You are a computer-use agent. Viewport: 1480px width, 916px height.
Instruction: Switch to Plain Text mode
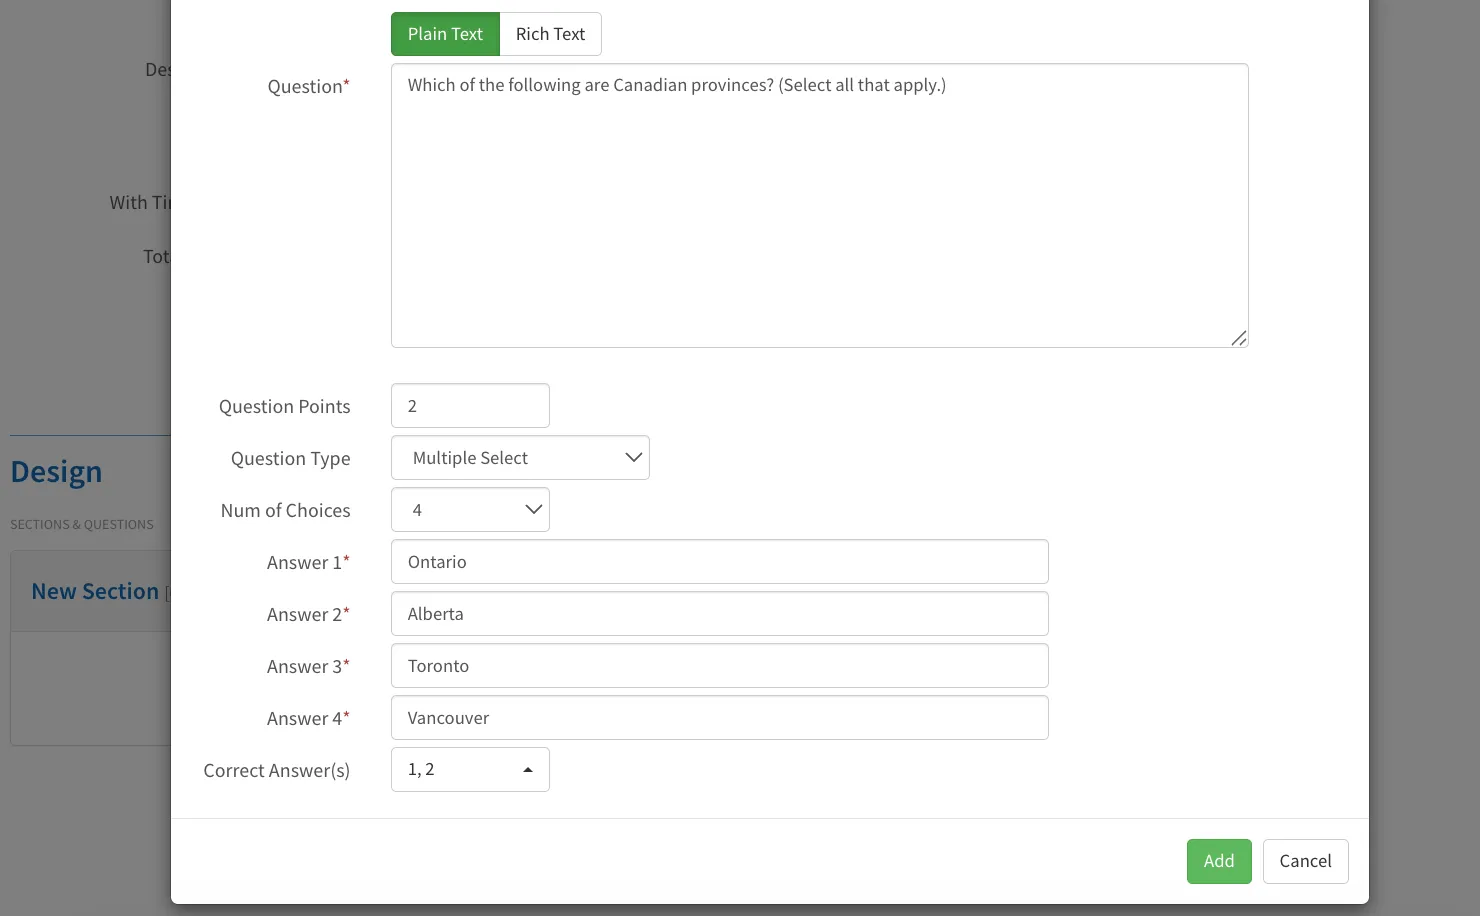point(445,34)
